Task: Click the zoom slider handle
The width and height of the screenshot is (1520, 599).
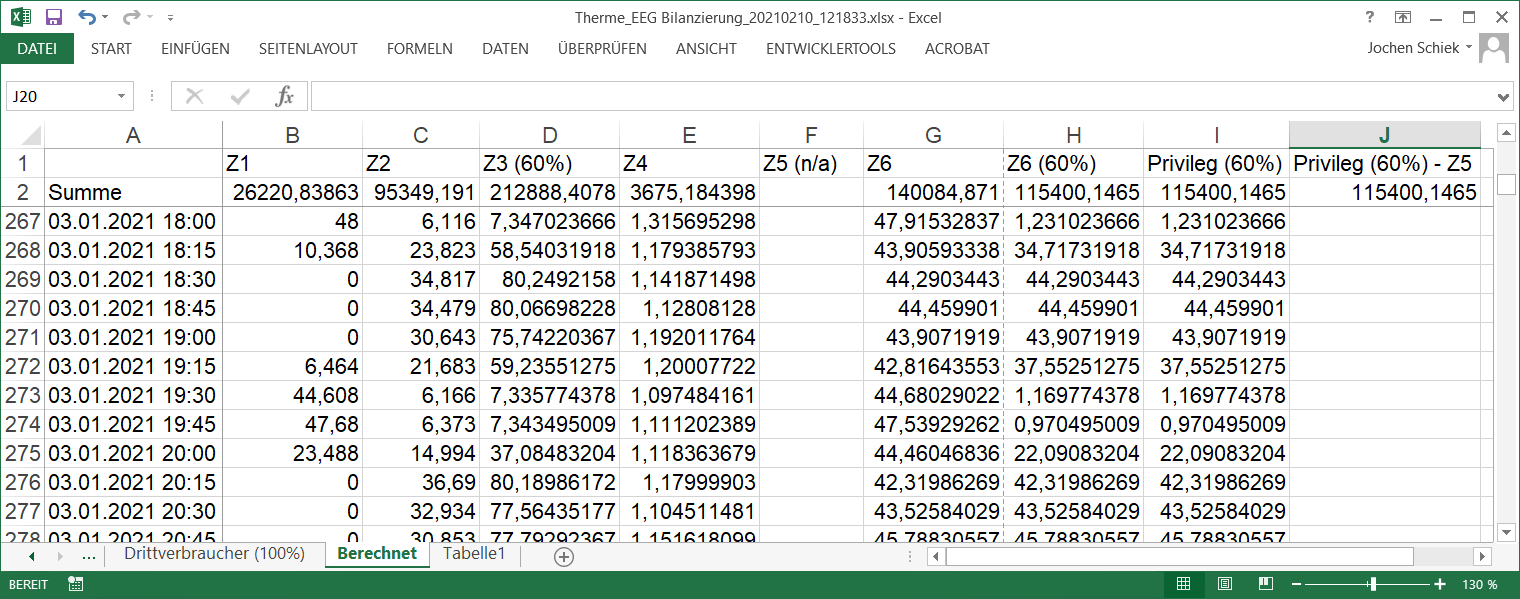Action: [x=1373, y=584]
